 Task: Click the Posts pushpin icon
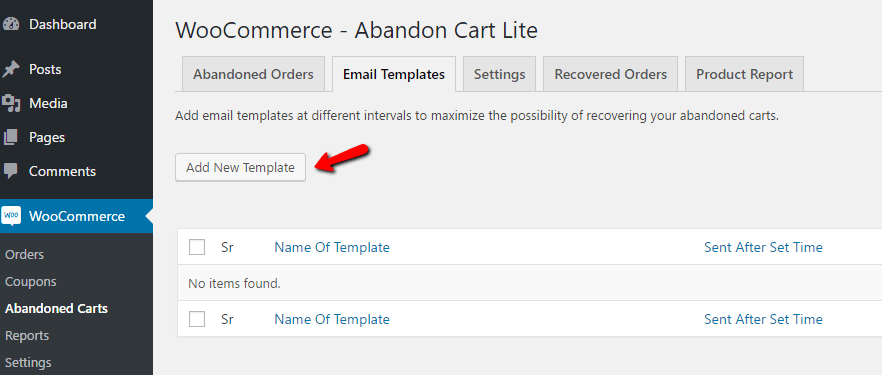(x=11, y=70)
